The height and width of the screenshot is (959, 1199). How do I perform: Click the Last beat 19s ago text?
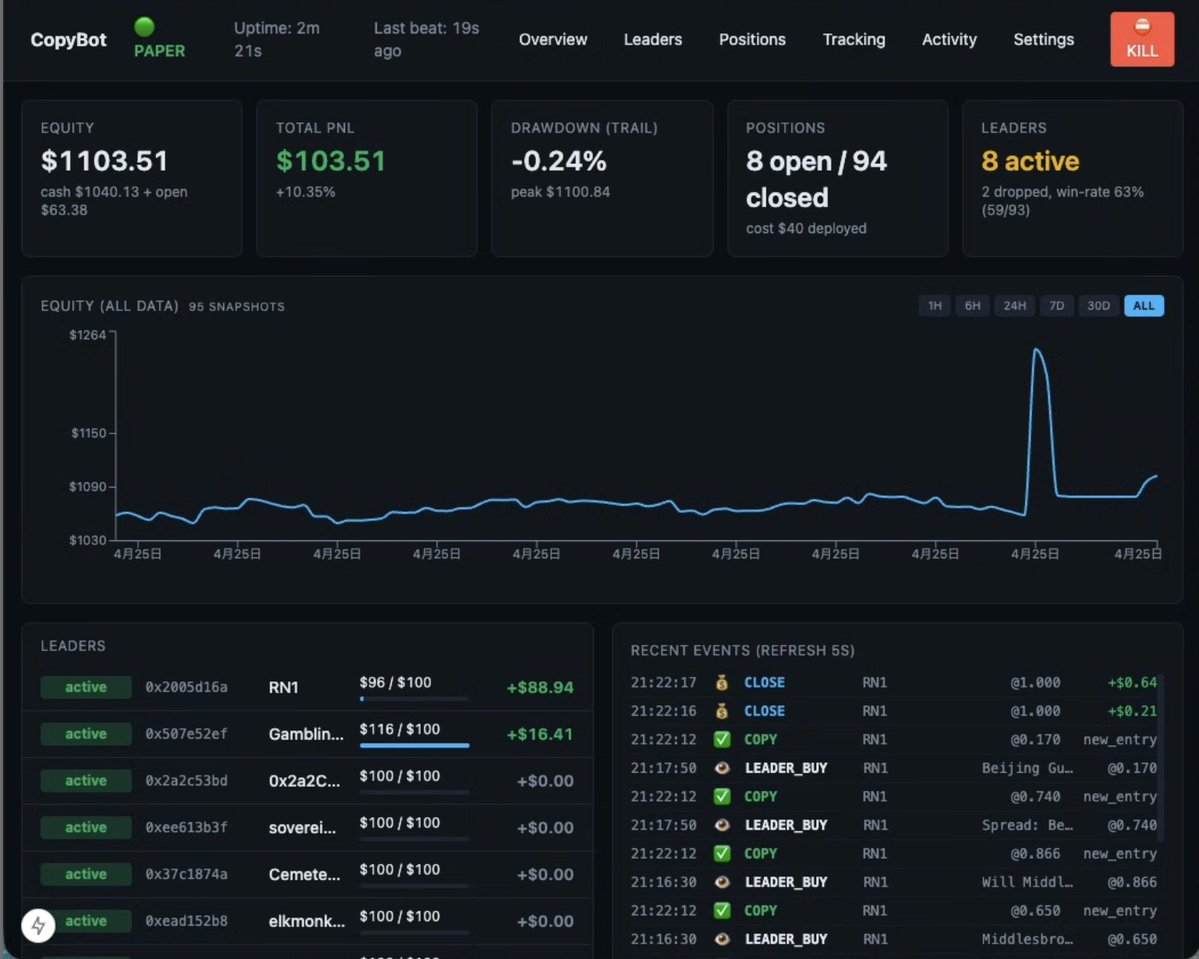click(x=426, y=39)
